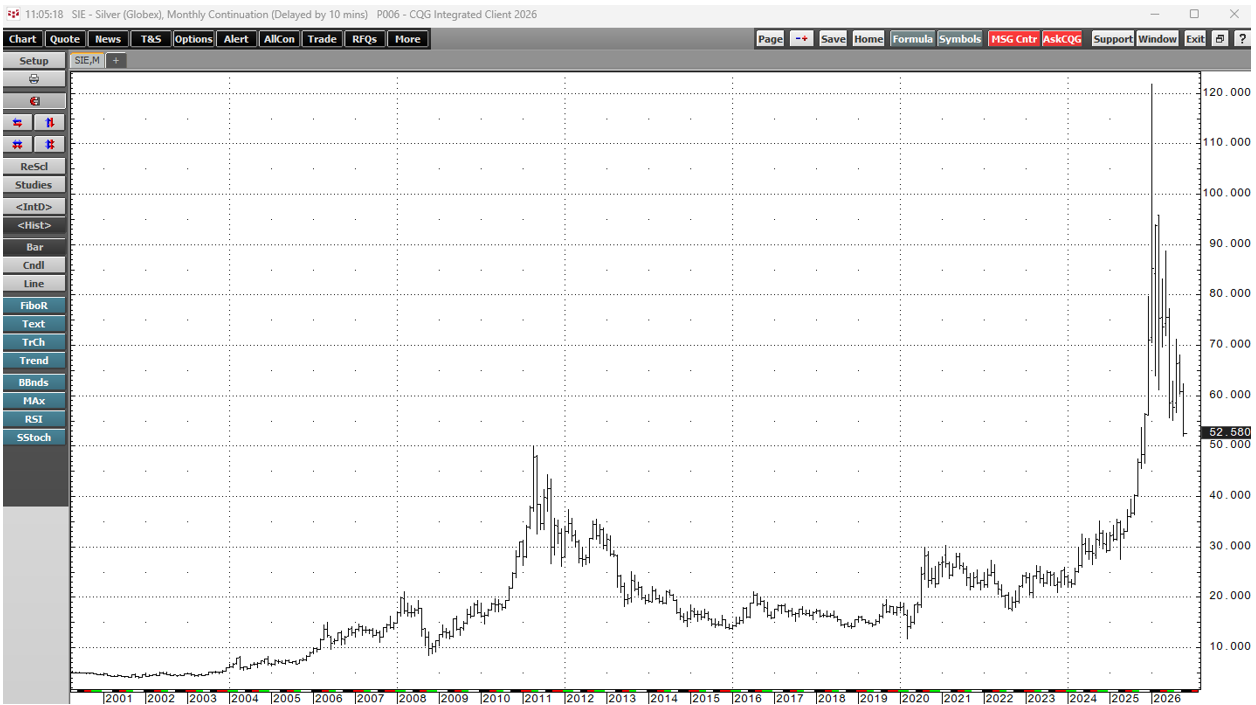Toggle historical data with Hist button
This screenshot has width=1256, height=705.
pos(34,226)
